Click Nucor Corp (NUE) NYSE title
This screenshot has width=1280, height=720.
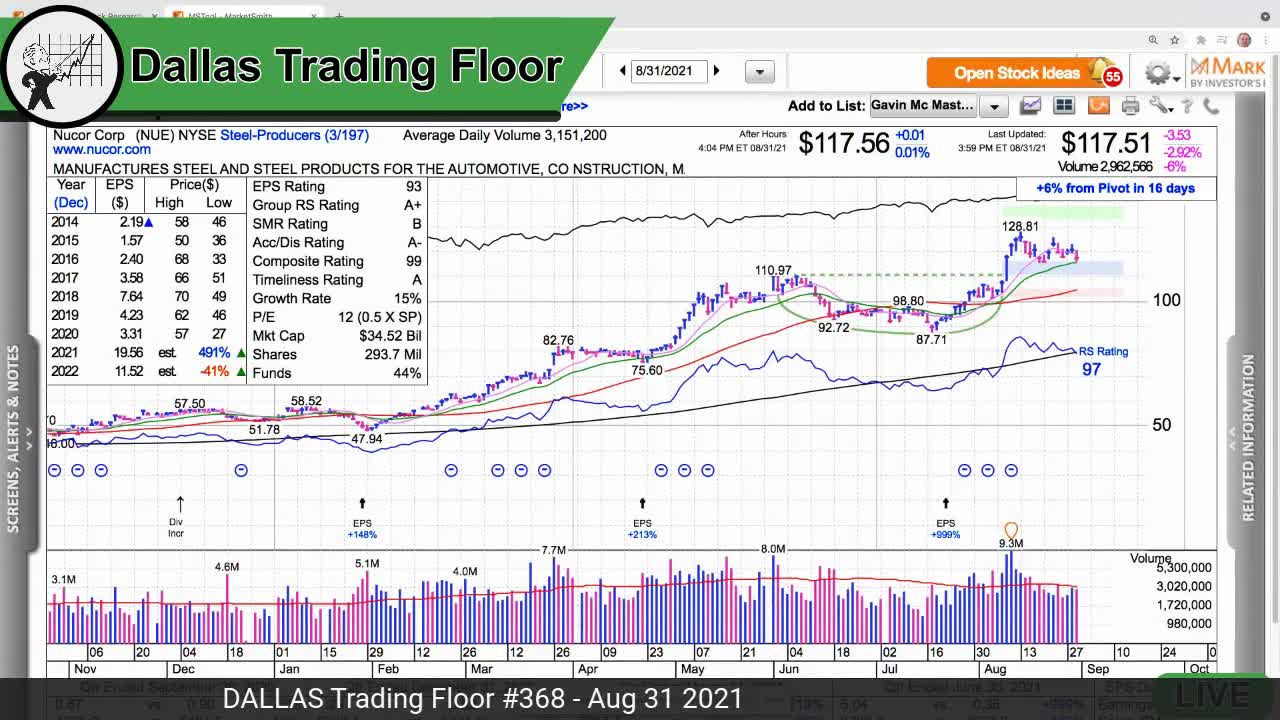[135, 135]
